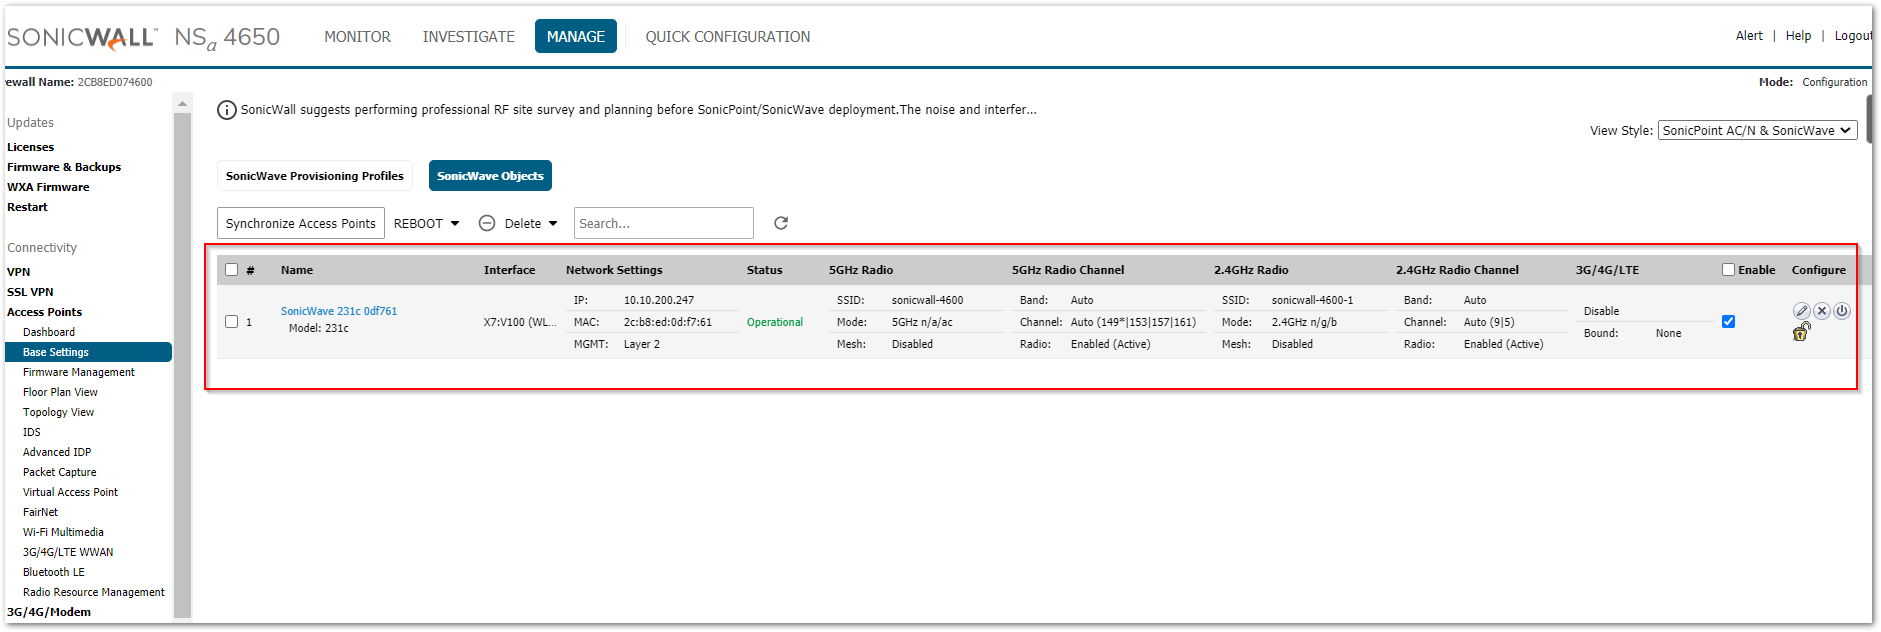Click the SSID value sonicwall-4600-1
This screenshot has height=632, width=1881.
point(1313,300)
